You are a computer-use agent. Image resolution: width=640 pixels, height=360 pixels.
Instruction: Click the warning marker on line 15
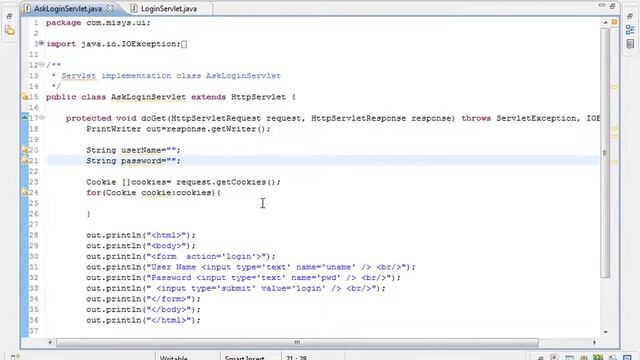click(x=25, y=97)
